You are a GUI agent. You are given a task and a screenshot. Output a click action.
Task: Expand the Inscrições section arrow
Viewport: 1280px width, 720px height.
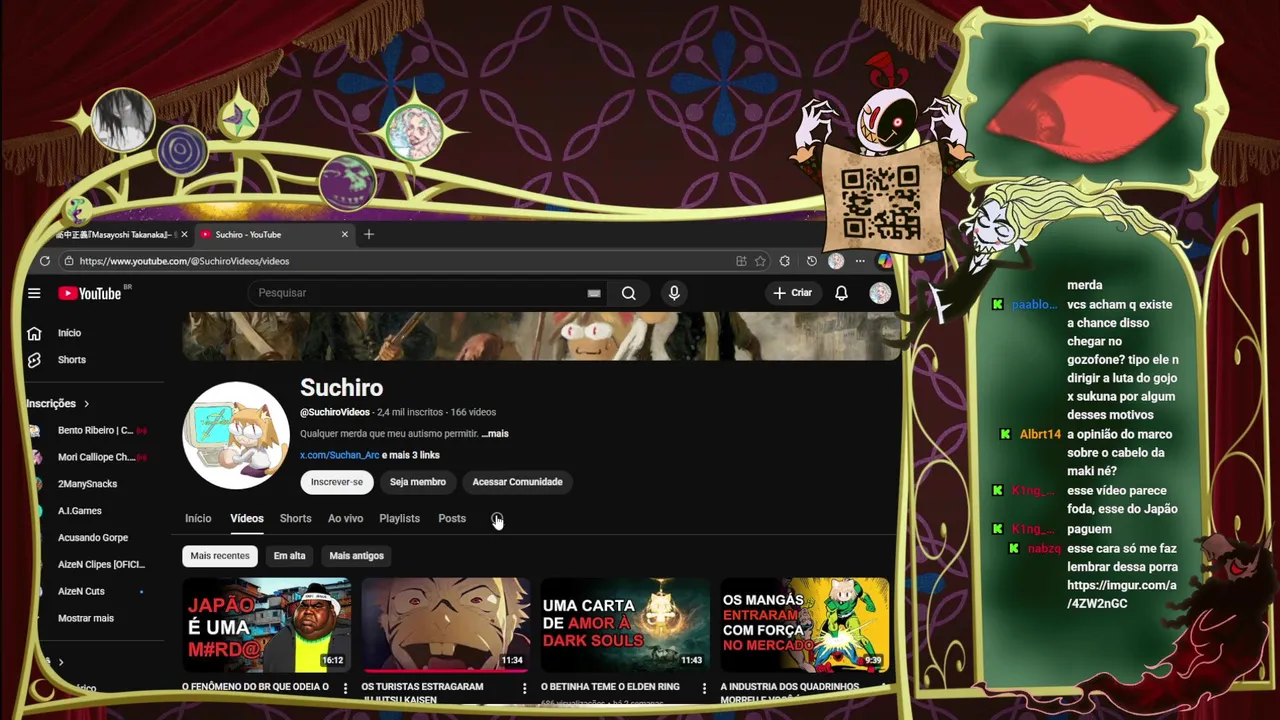(x=86, y=404)
